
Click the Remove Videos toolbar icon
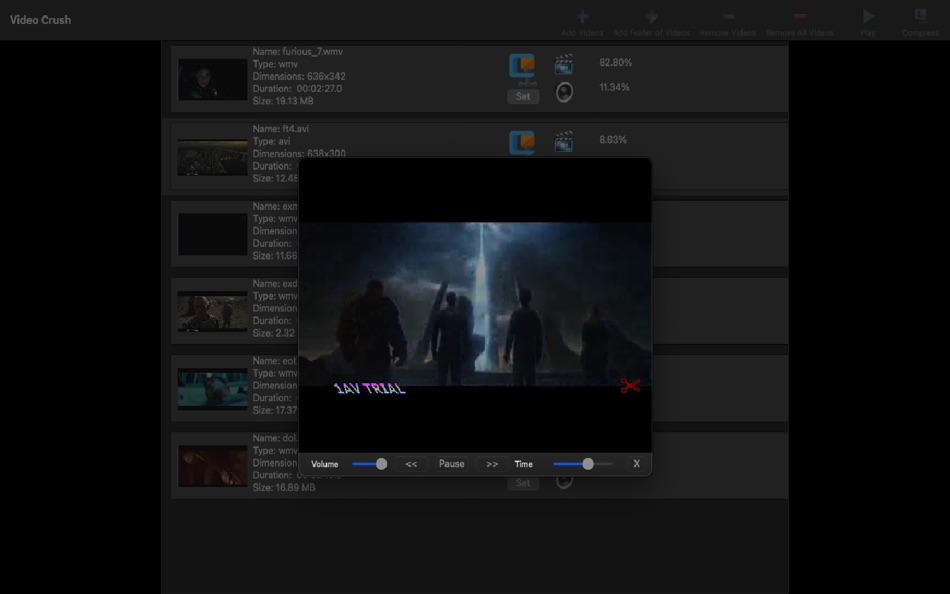[x=728, y=16]
